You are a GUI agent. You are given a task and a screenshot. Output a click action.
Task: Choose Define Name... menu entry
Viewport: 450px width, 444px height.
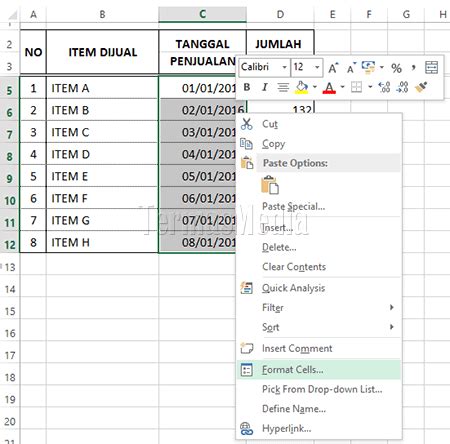(x=319, y=409)
